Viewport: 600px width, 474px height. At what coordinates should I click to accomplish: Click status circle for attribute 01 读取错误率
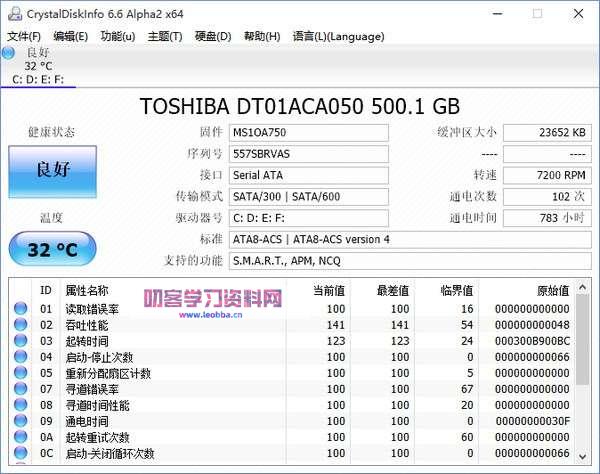(x=21, y=308)
